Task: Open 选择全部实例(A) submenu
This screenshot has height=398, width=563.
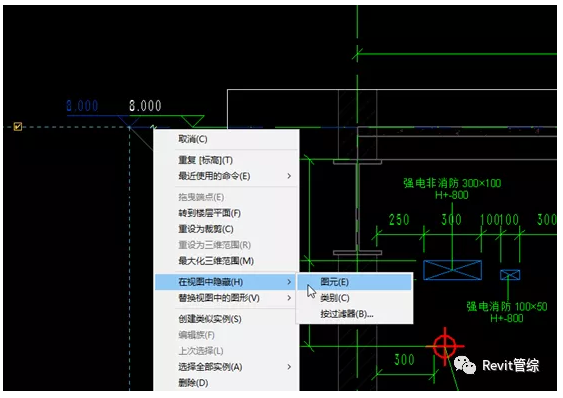Action: (226, 367)
